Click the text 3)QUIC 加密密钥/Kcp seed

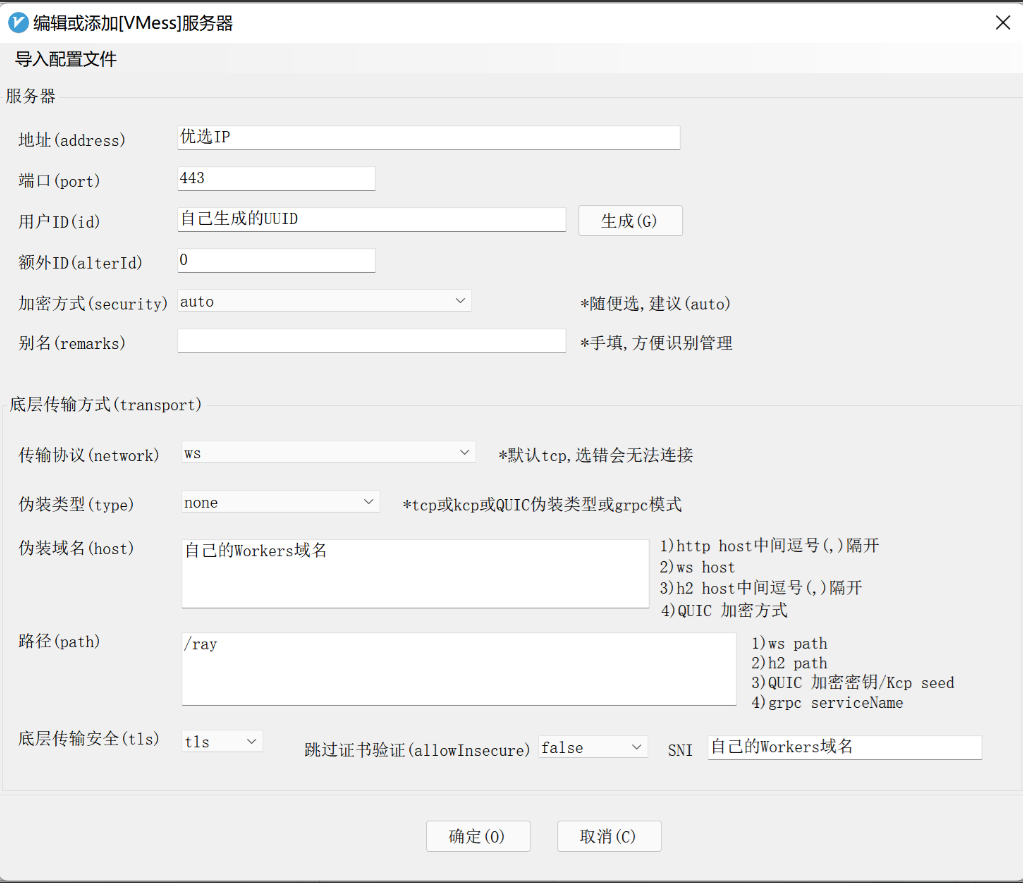pos(853,683)
